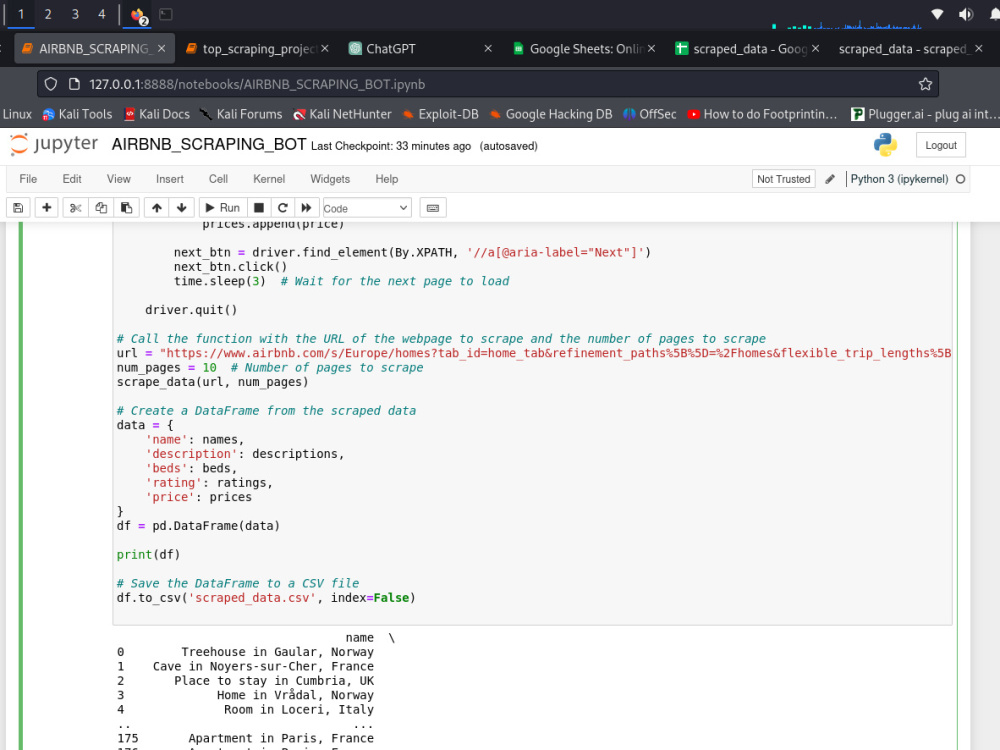Open the Insert menu

point(170,179)
